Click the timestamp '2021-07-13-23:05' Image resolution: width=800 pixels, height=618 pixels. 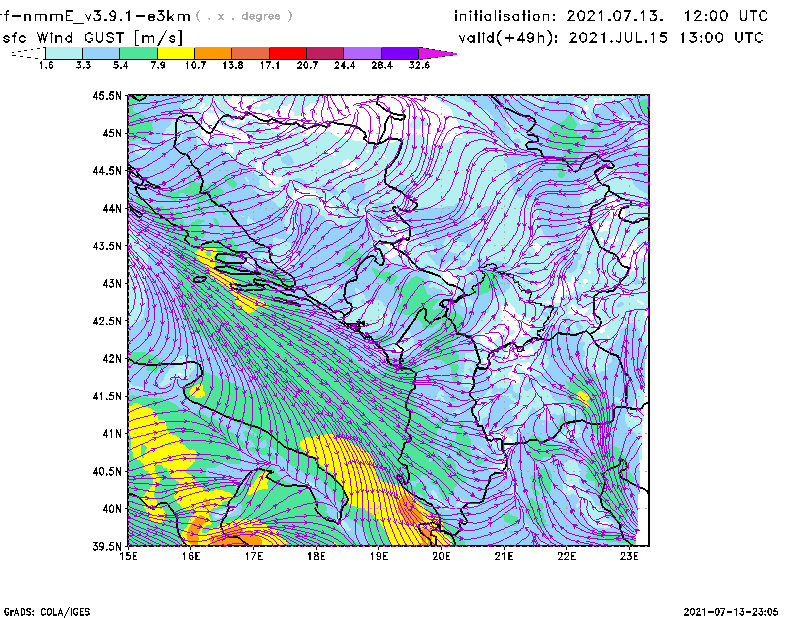[731, 612]
